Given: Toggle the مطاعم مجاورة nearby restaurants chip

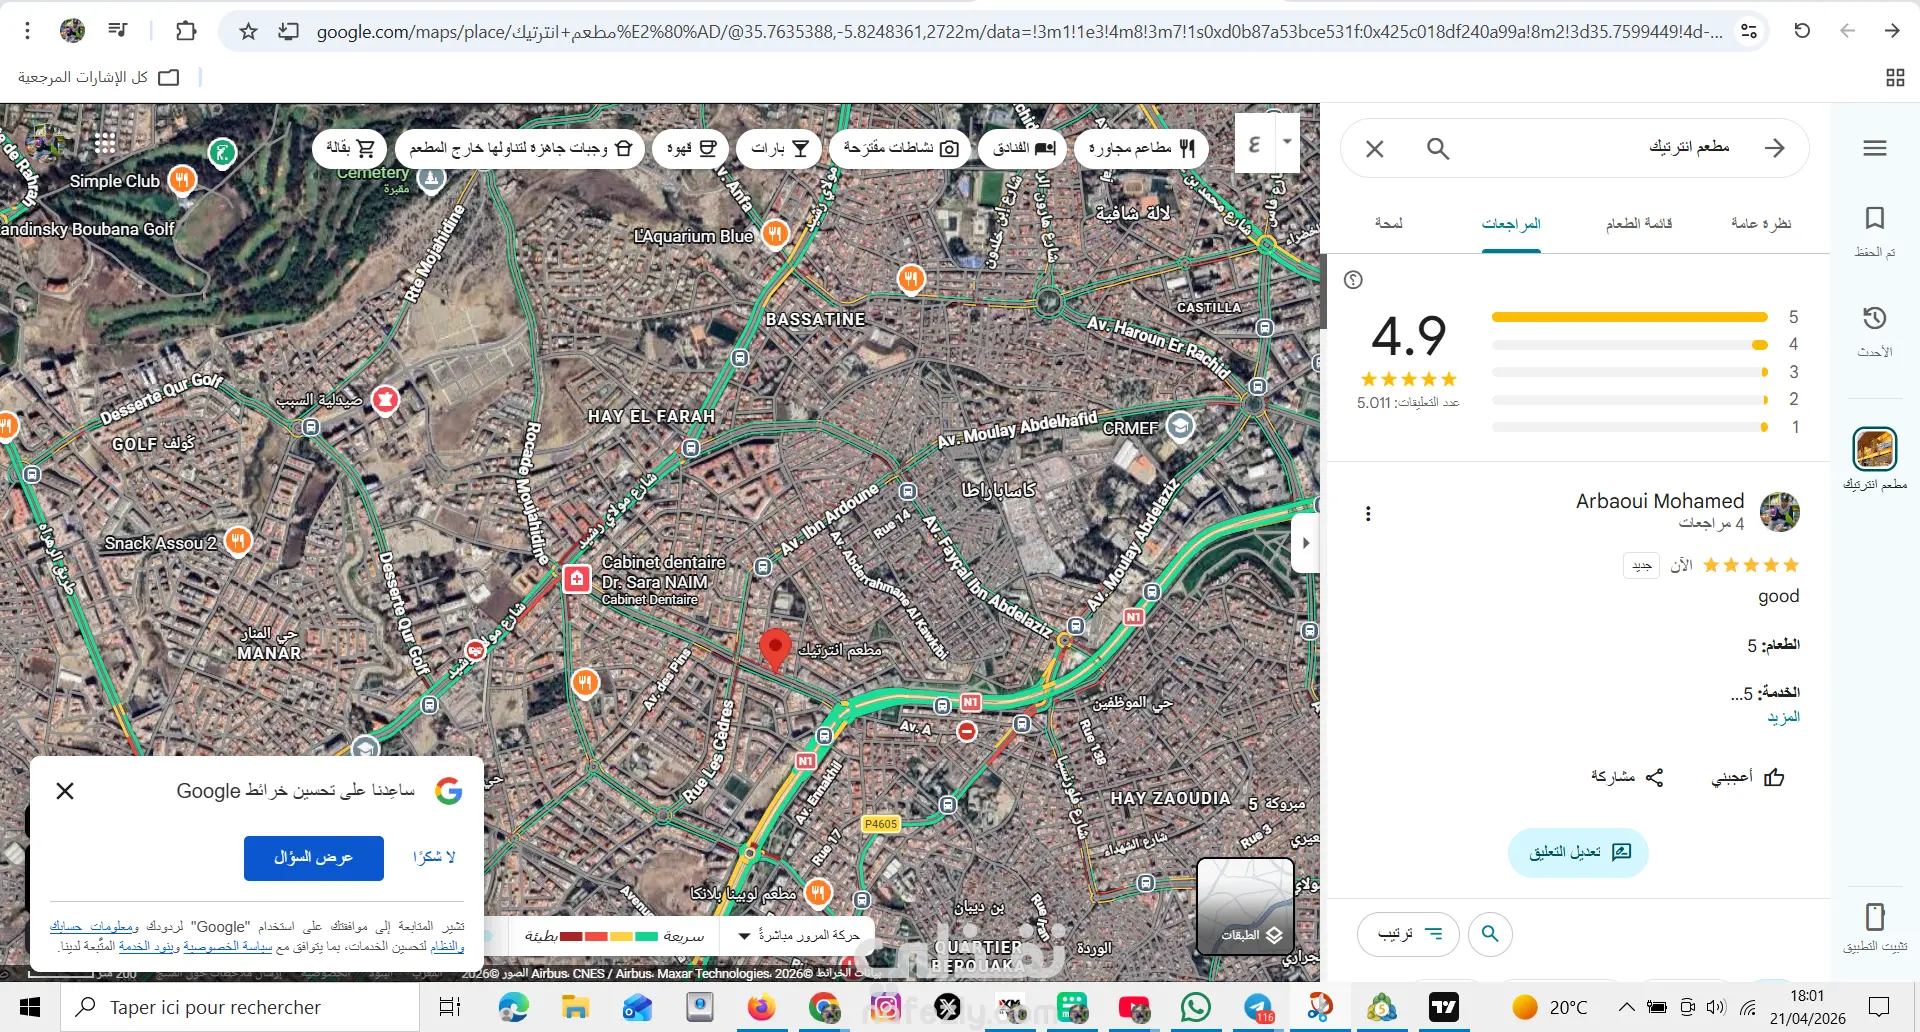Looking at the screenshot, I should point(1142,148).
